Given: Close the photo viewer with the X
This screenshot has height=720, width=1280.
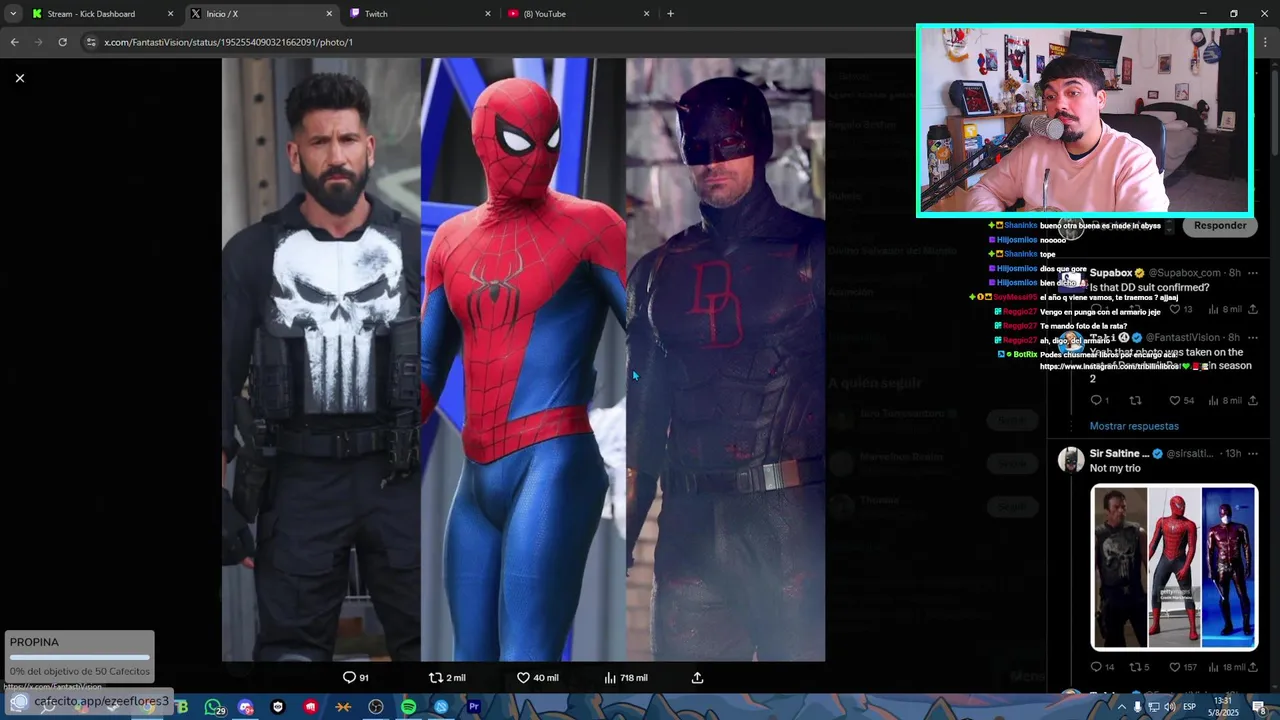Looking at the screenshot, I should [x=19, y=78].
